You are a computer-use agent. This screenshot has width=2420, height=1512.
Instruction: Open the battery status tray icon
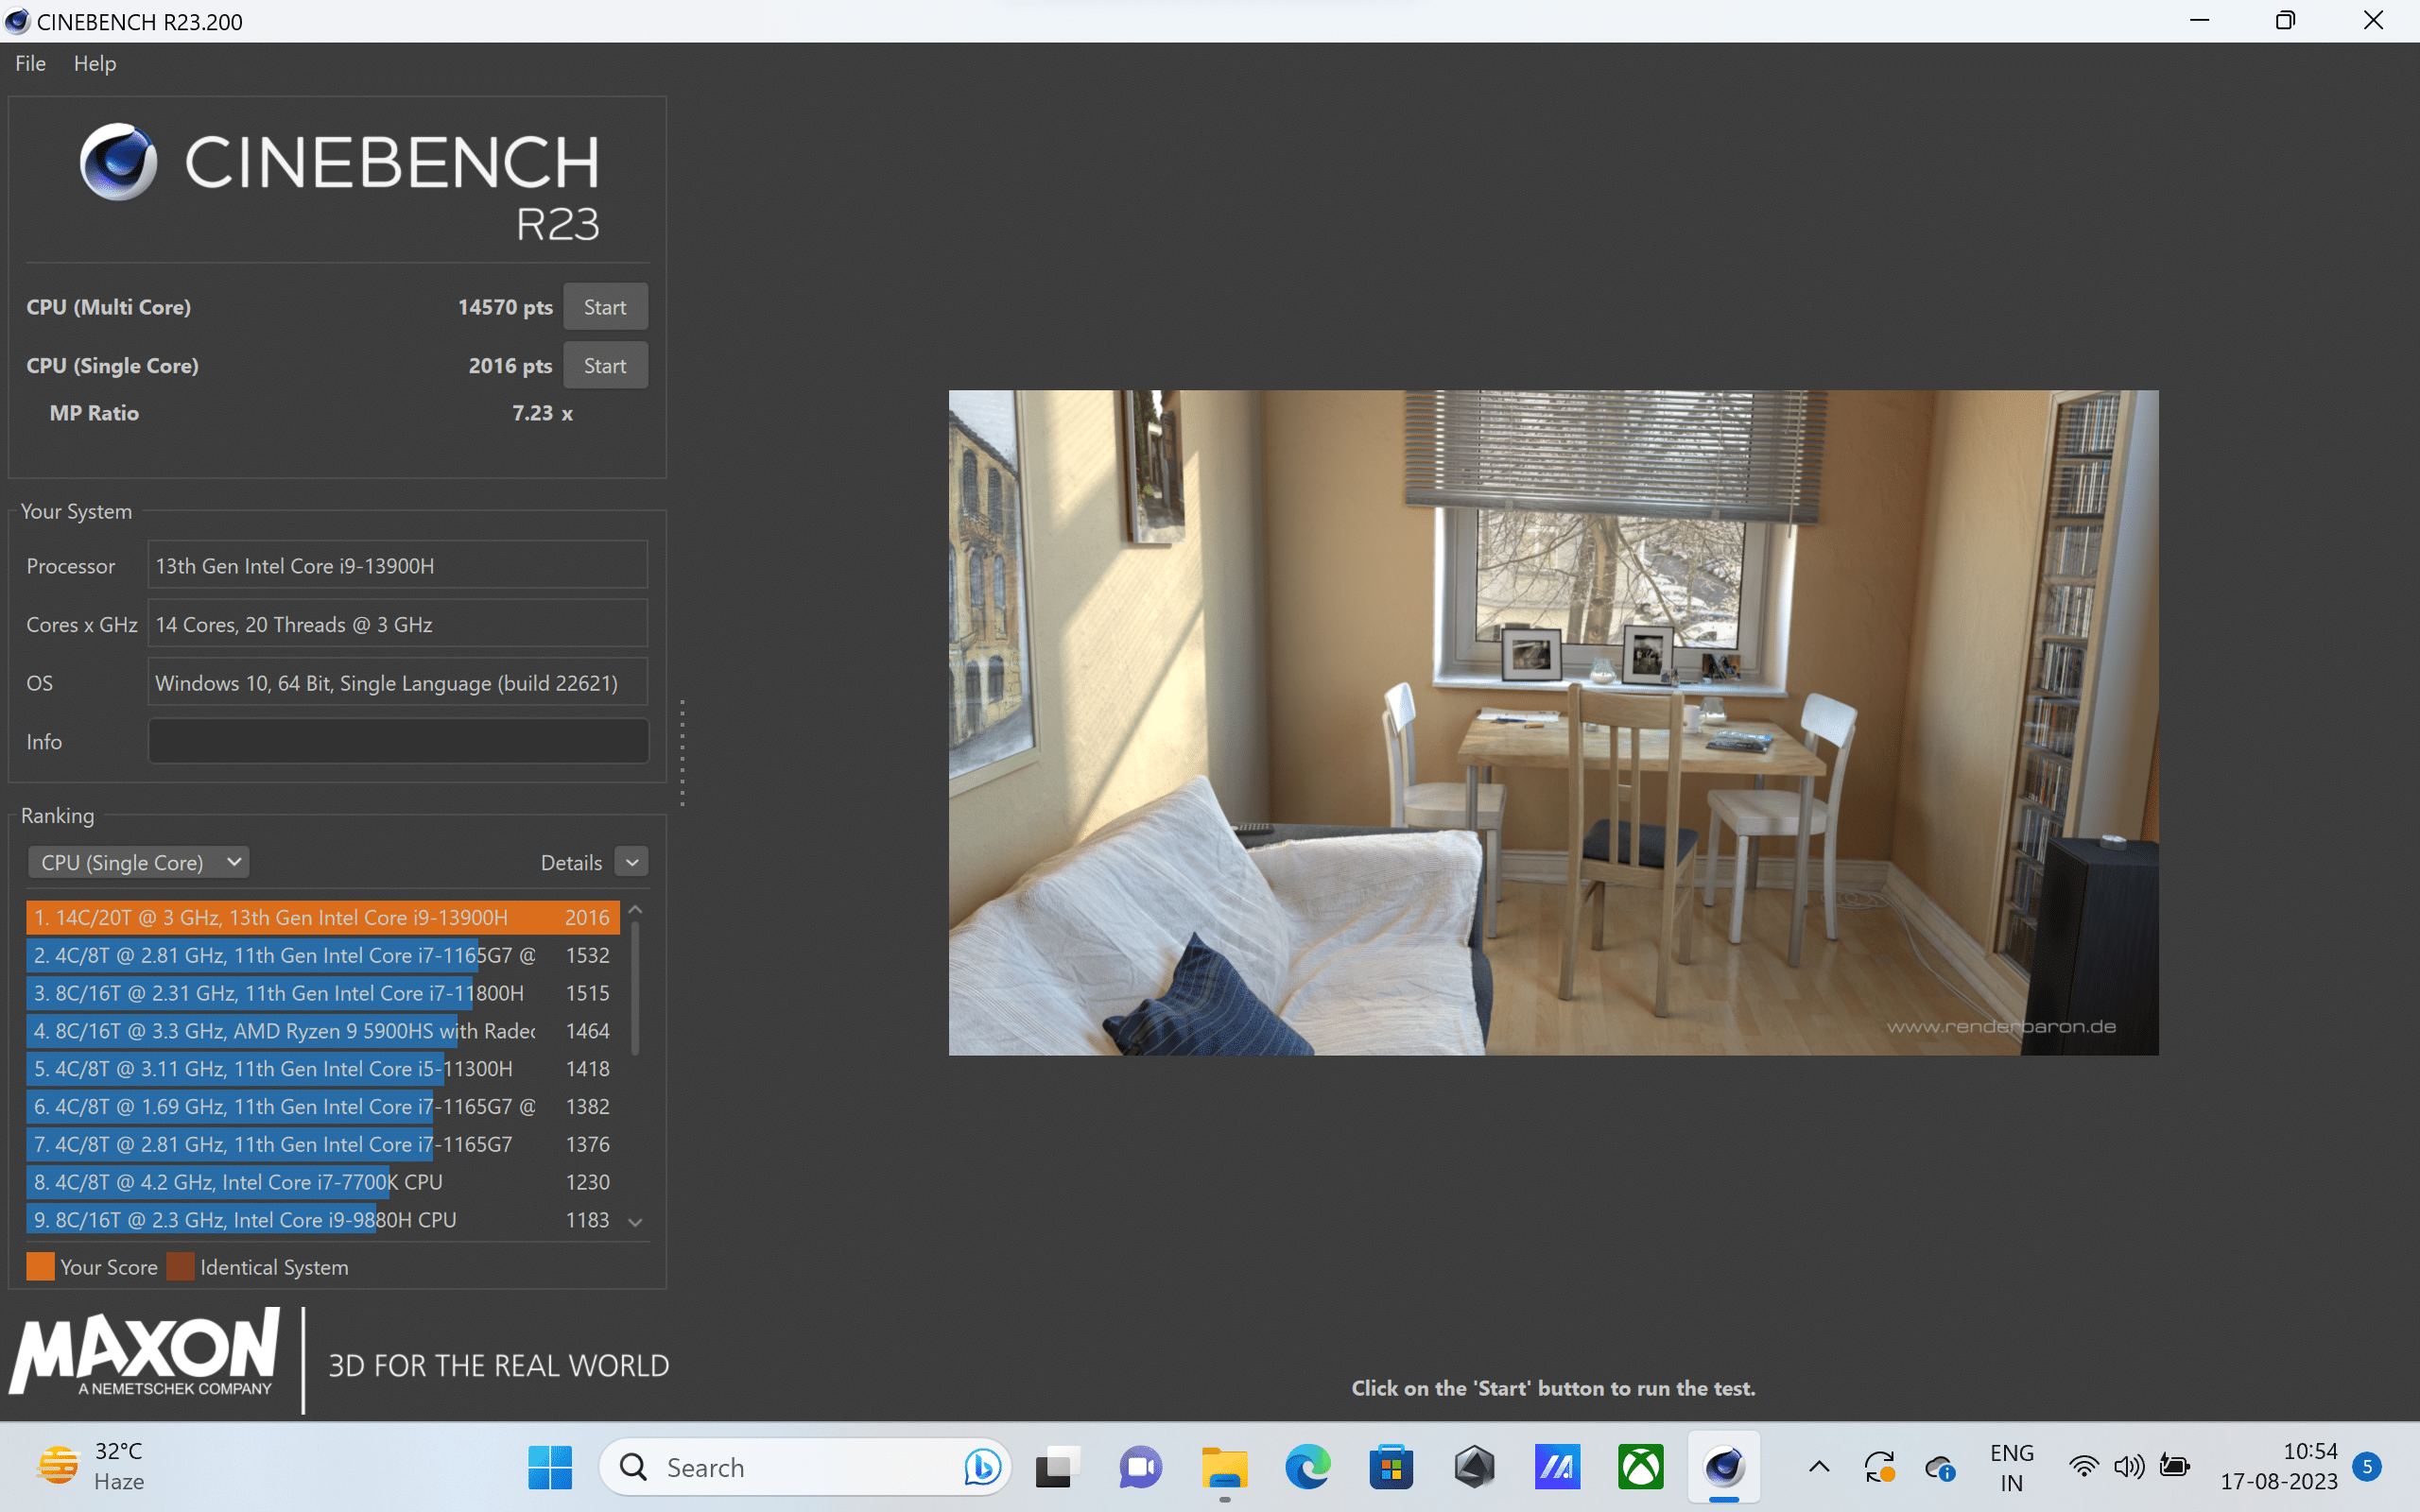pos(2175,1467)
